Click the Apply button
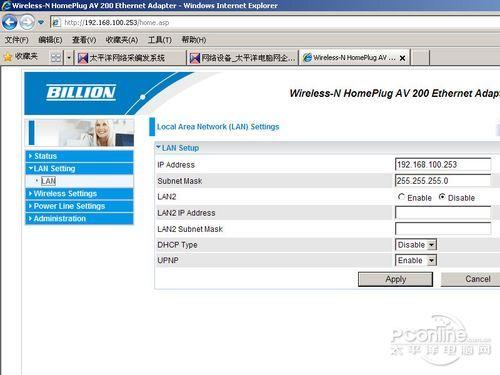 click(395, 279)
